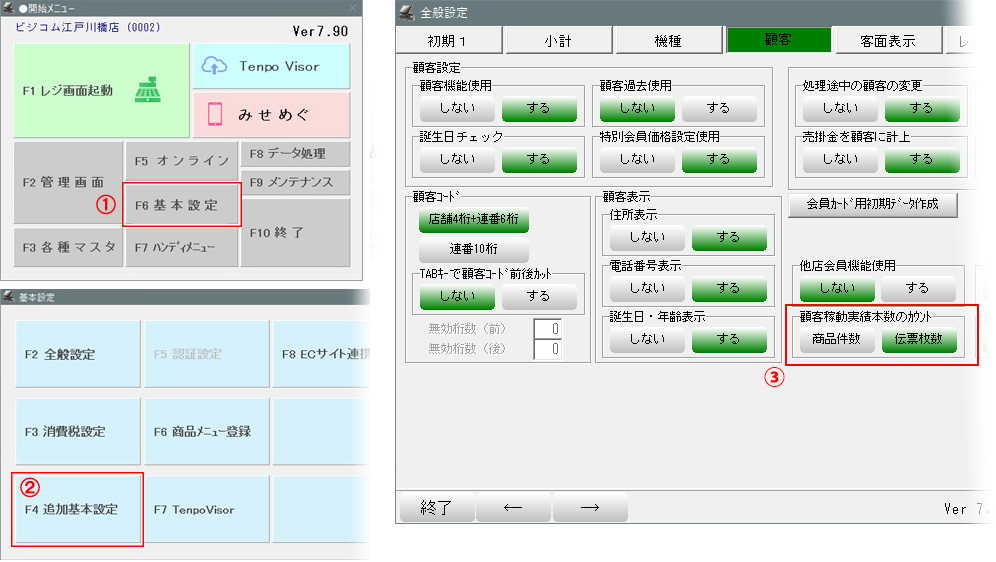Click 会員カード用初期データ作成 button
This screenshot has height=562, width=996.
[874, 205]
